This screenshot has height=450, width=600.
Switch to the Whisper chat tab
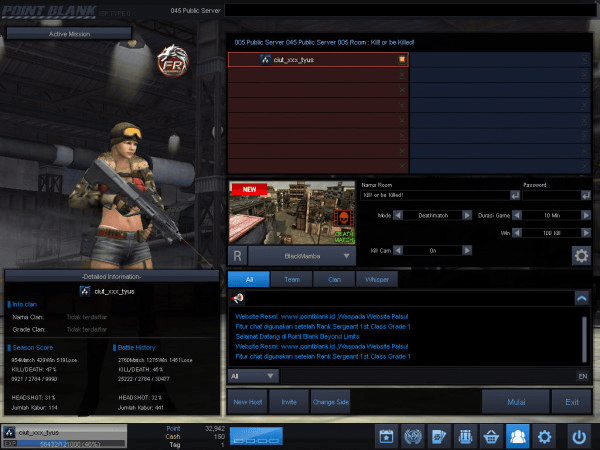[377, 279]
